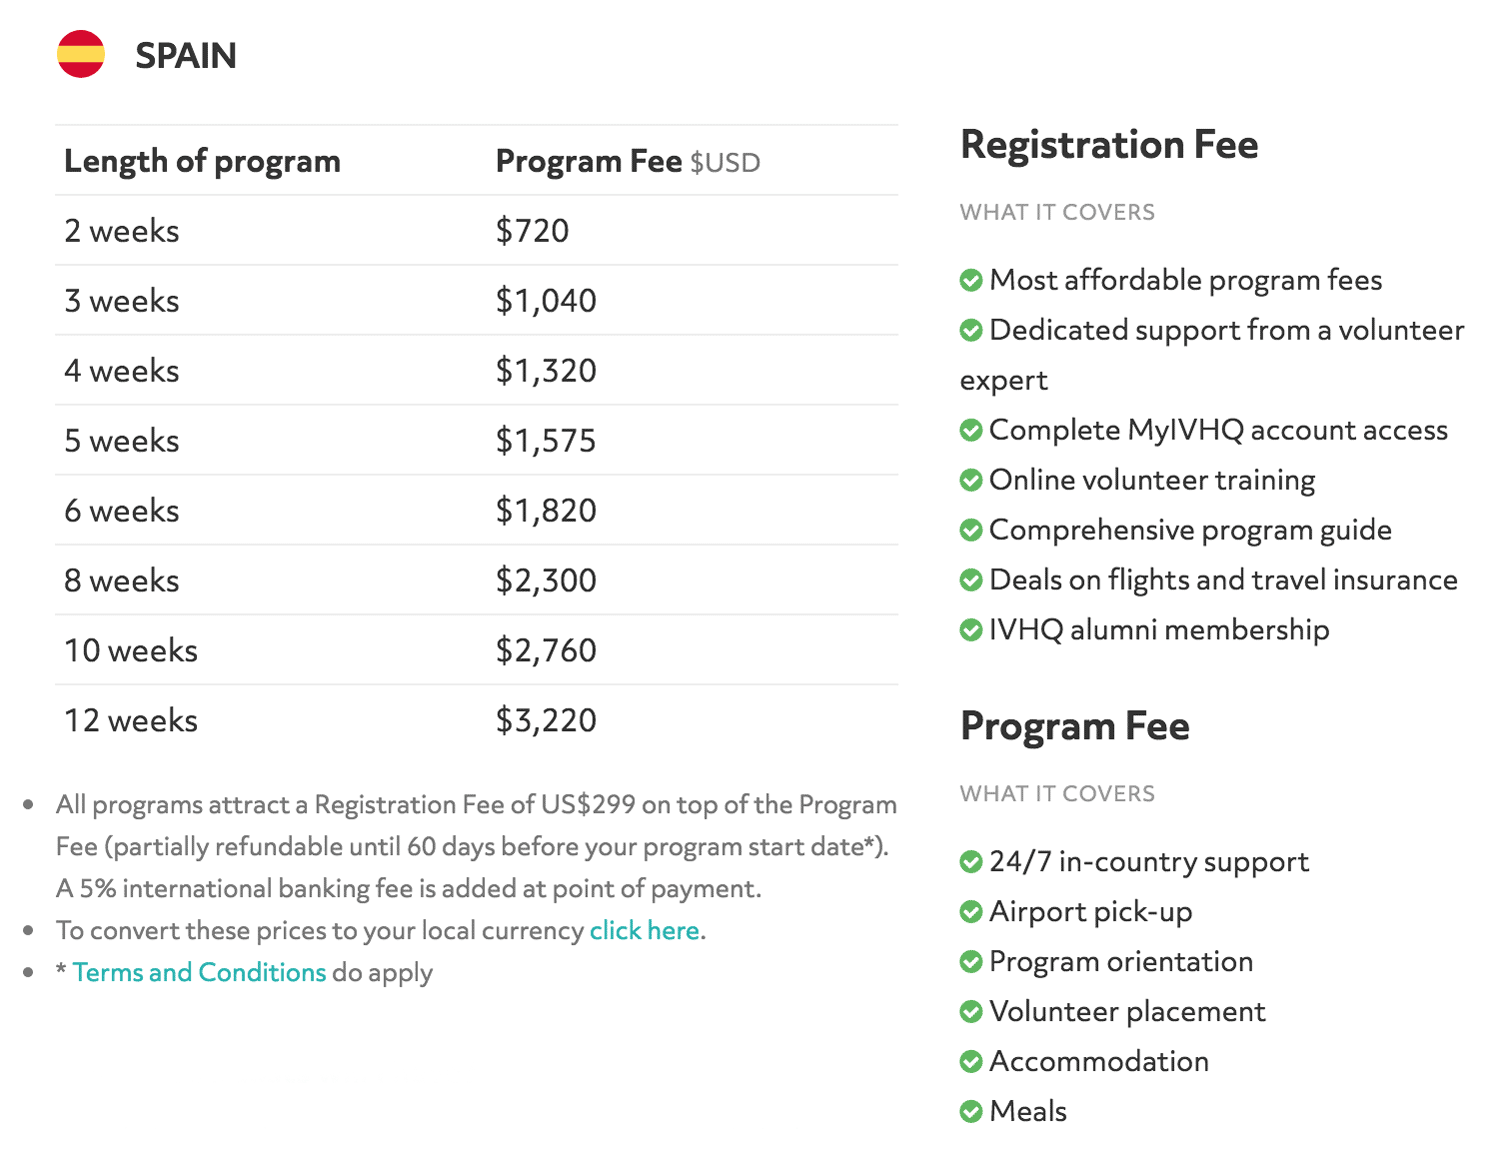Open the click here currency conversion link

tap(644, 930)
